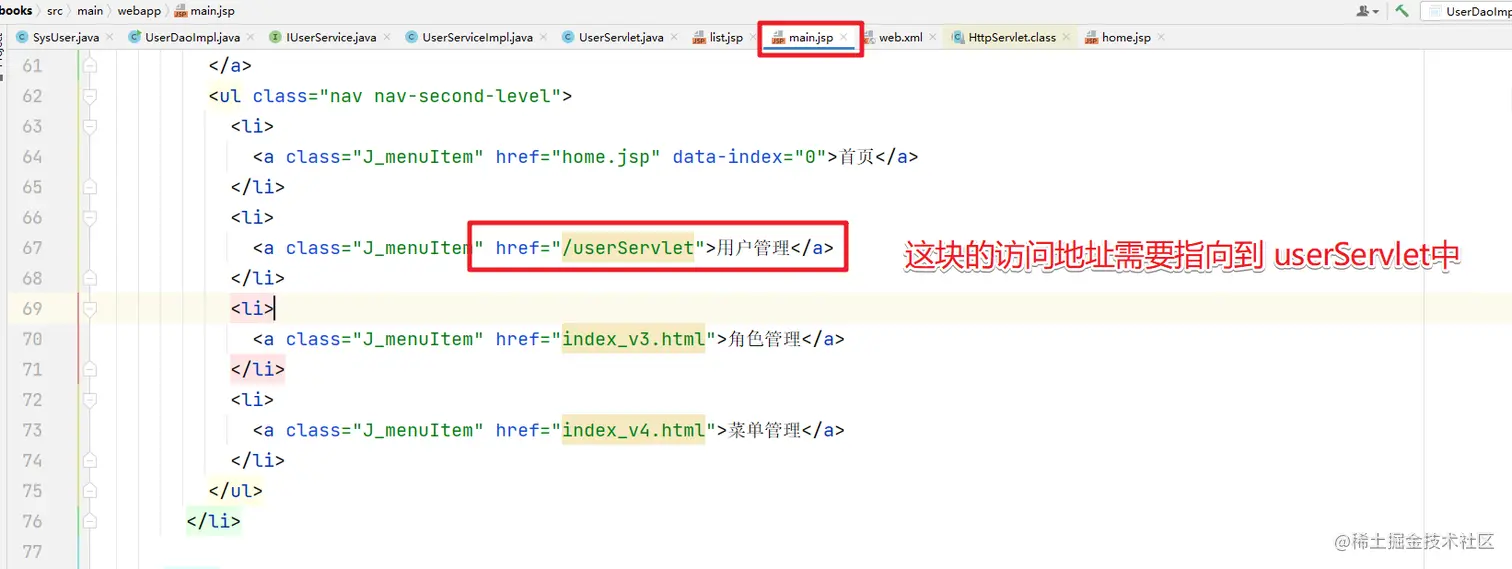This screenshot has height=569, width=1512.
Task: Click line number 70 in the gutter
Action: [x=32, y=339]
